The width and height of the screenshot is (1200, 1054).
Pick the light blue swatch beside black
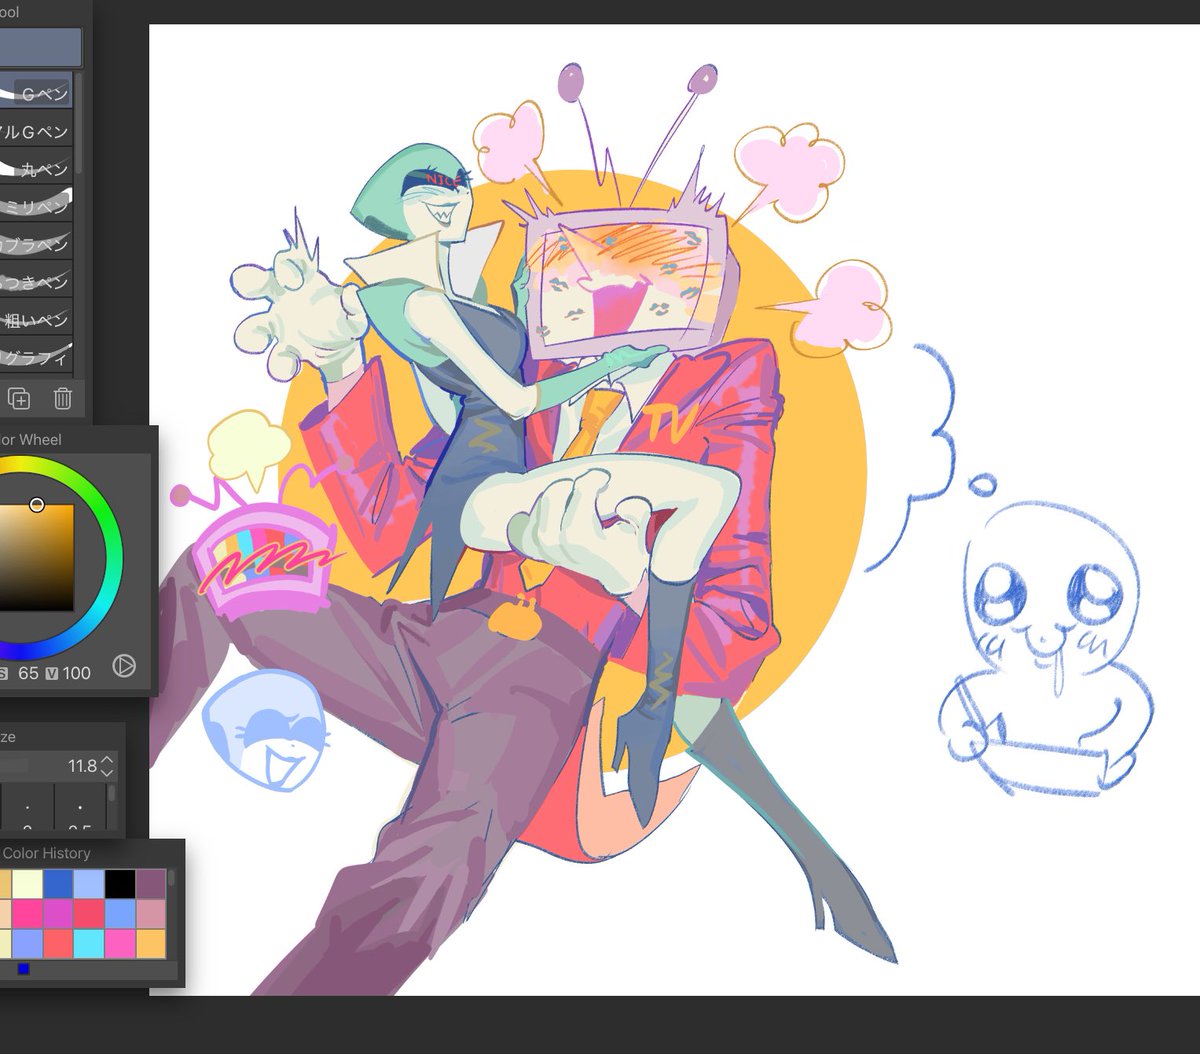coord(89,884)
